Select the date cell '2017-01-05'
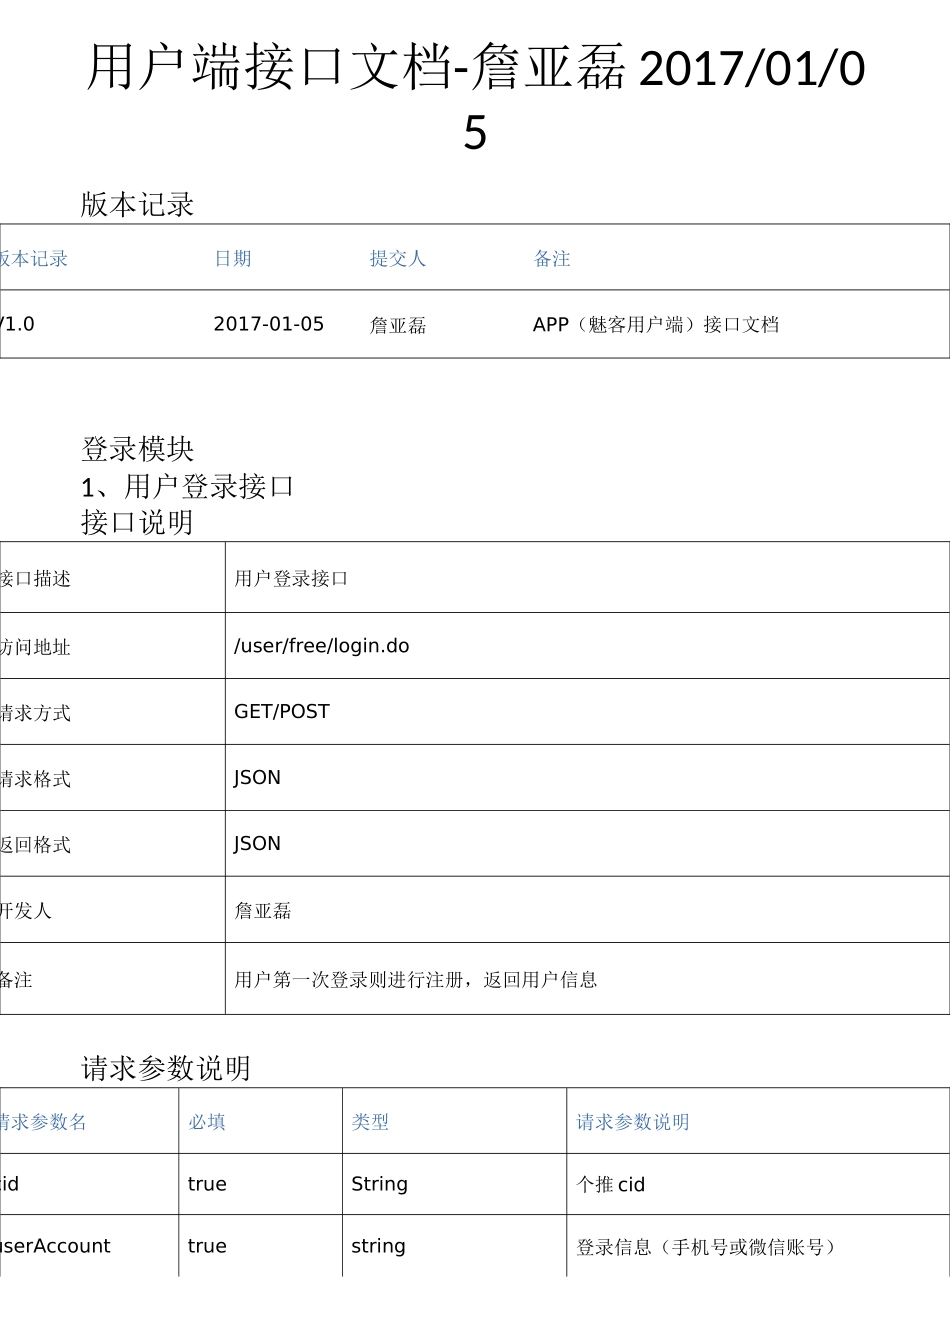Image resolution: width=950 pixels, height=1344 pixels. 269,324
